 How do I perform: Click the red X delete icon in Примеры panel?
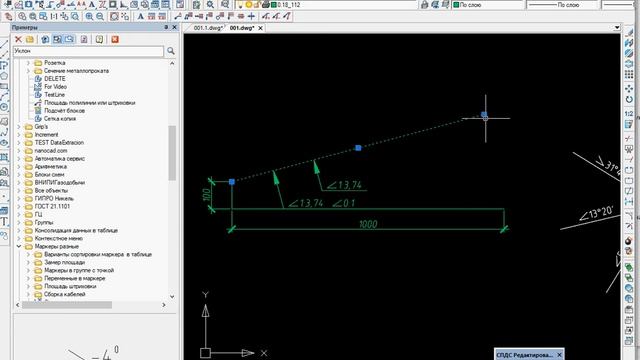click(x=18, y=39)
